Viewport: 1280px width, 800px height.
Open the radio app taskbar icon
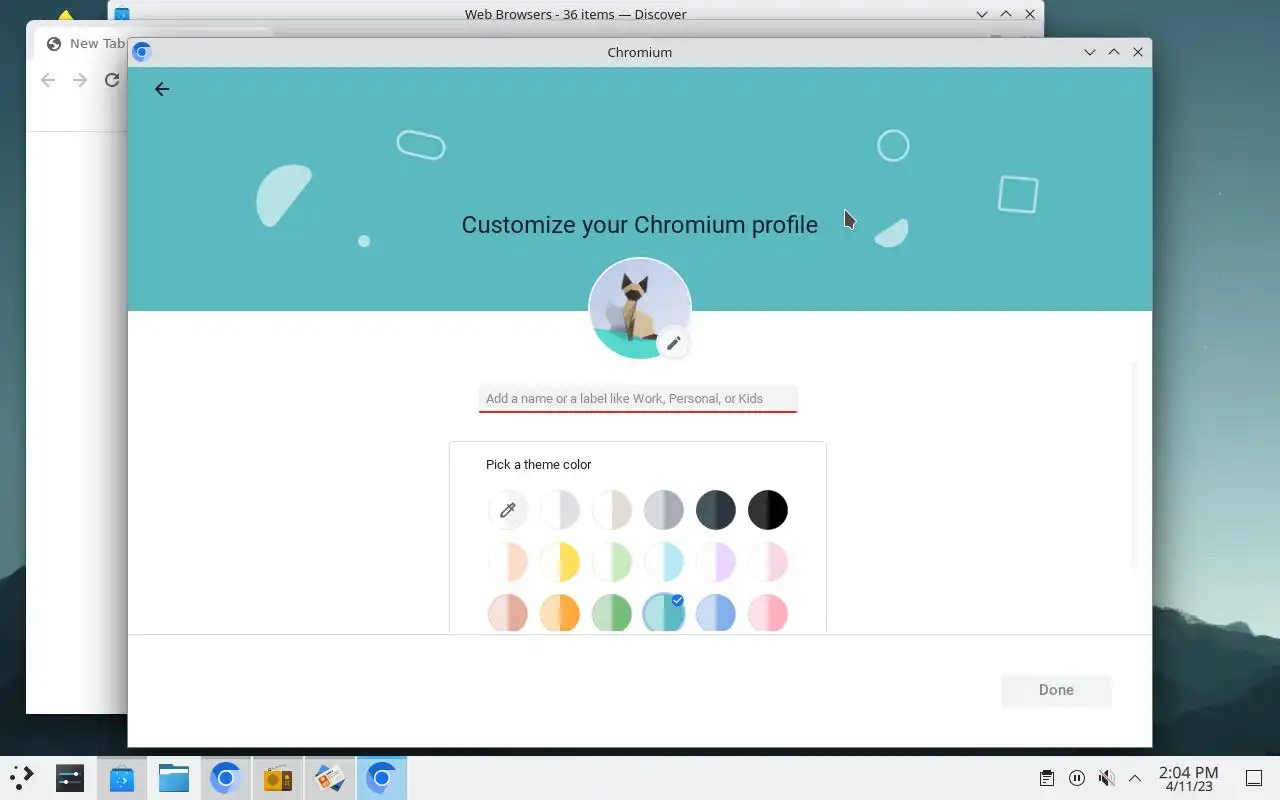pos(277,777)
